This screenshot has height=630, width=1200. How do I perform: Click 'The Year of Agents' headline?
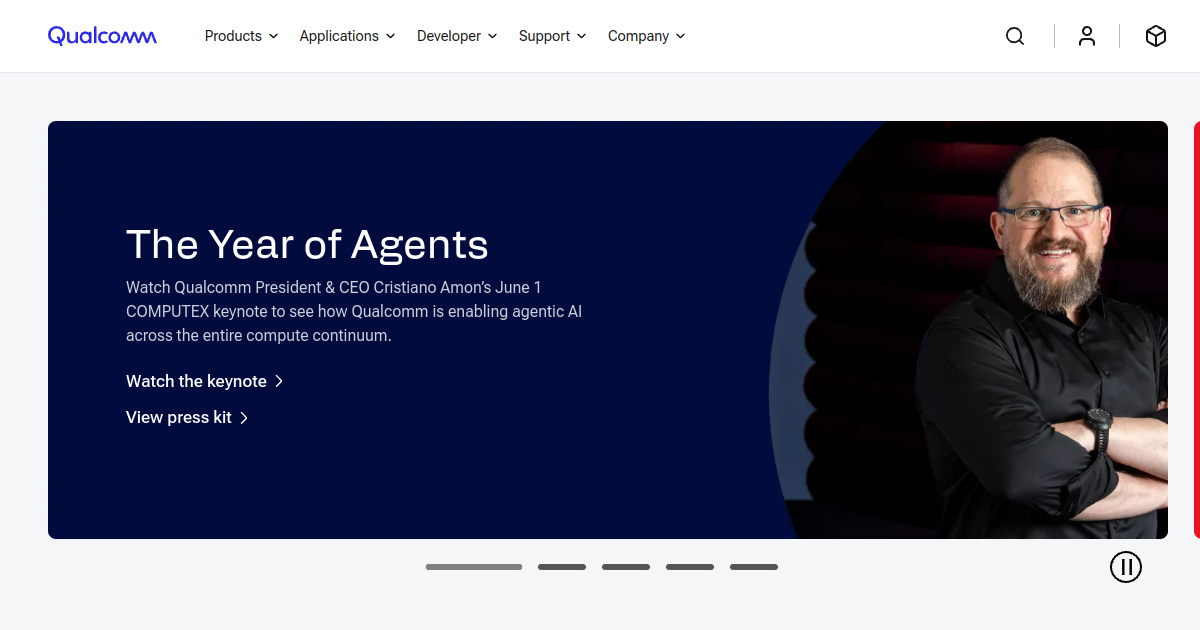pos(307,244)
